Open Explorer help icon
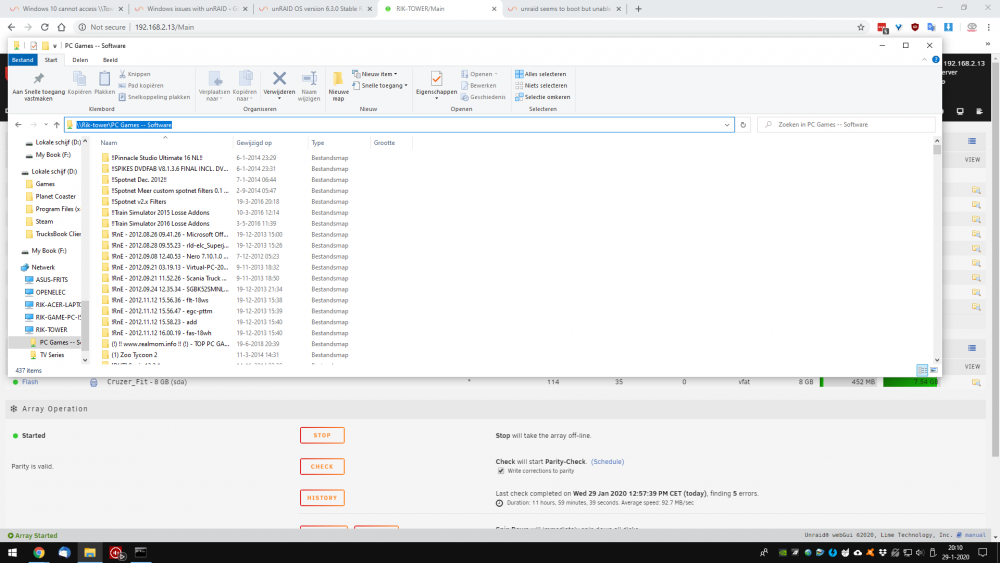Screen dimensions: 1000x563 tap(936, 59)
